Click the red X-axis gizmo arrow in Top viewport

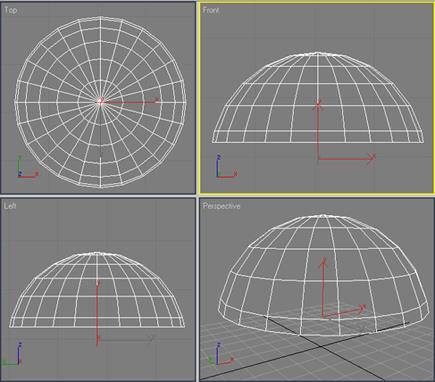(131, 101)
